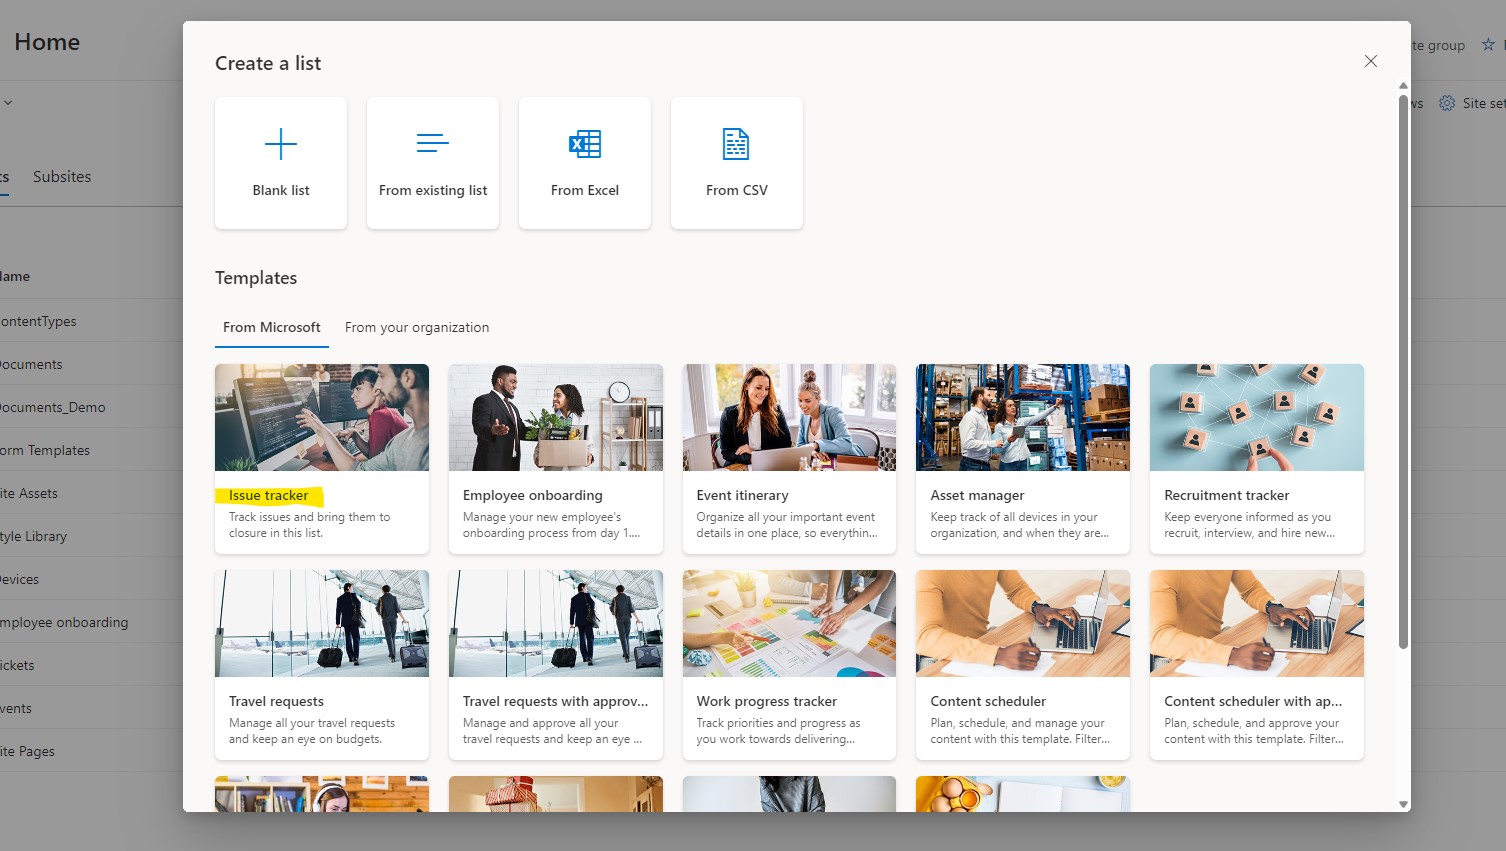The image size is (1506, 851).
Task: Select the Travel requests template
Action: click(x=321, y=664)
